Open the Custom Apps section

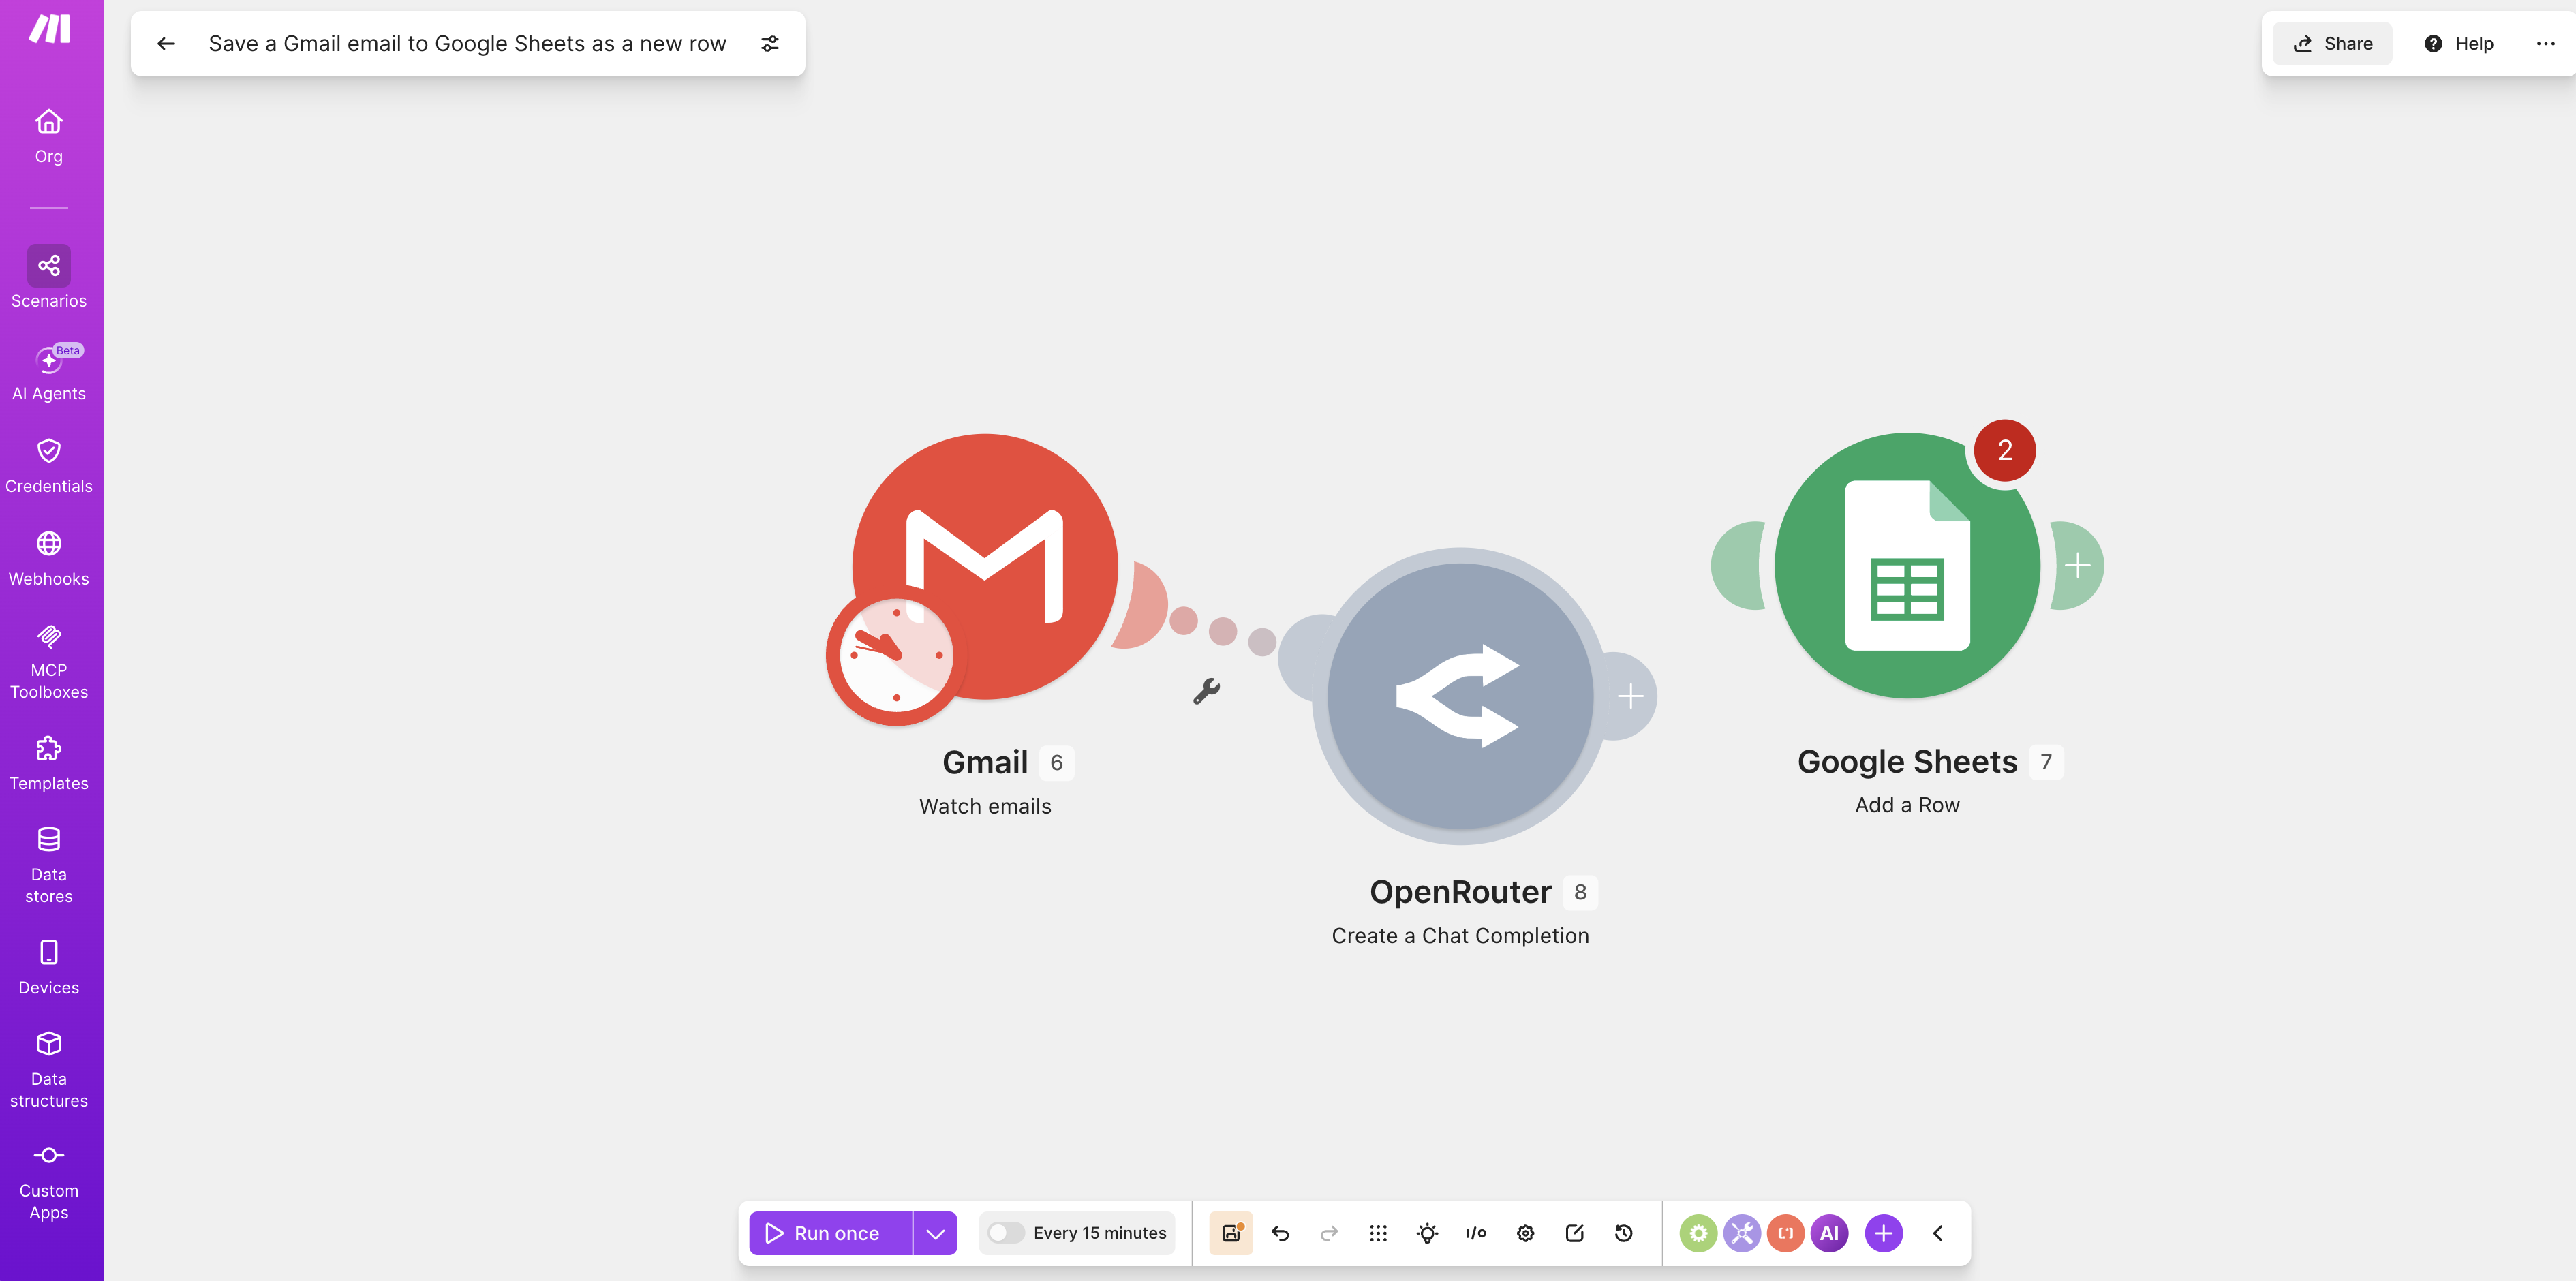(x=49, y=1182)
